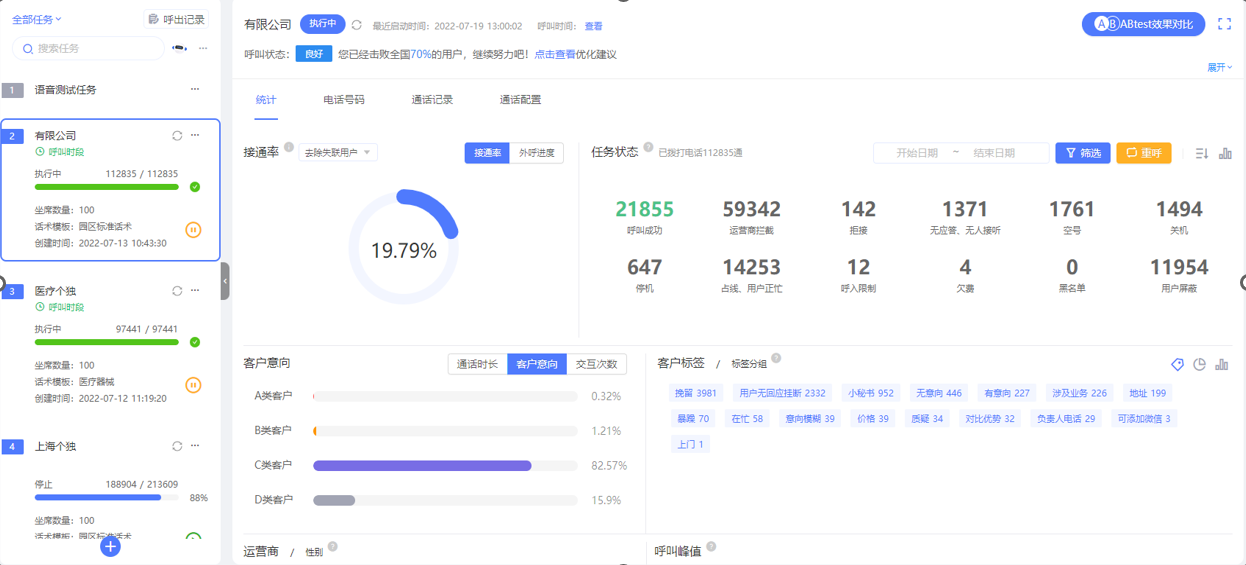Open the more options menu for 上海个独
This screenshot has width=1246, height=565.
(195, 446)
